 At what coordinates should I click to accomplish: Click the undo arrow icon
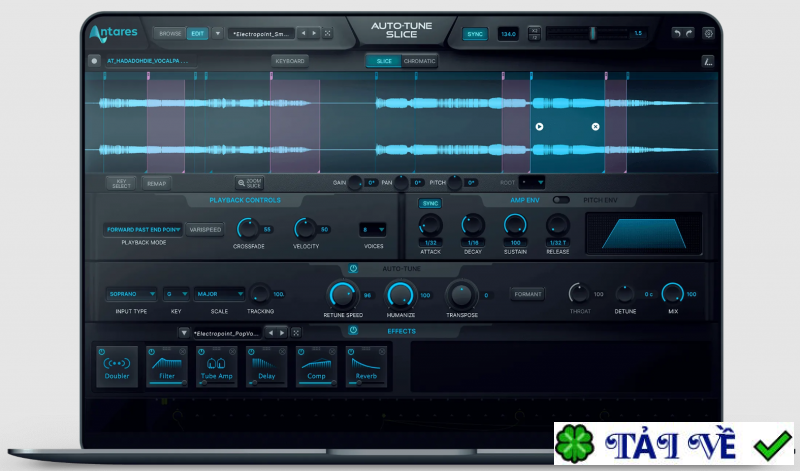677,34
